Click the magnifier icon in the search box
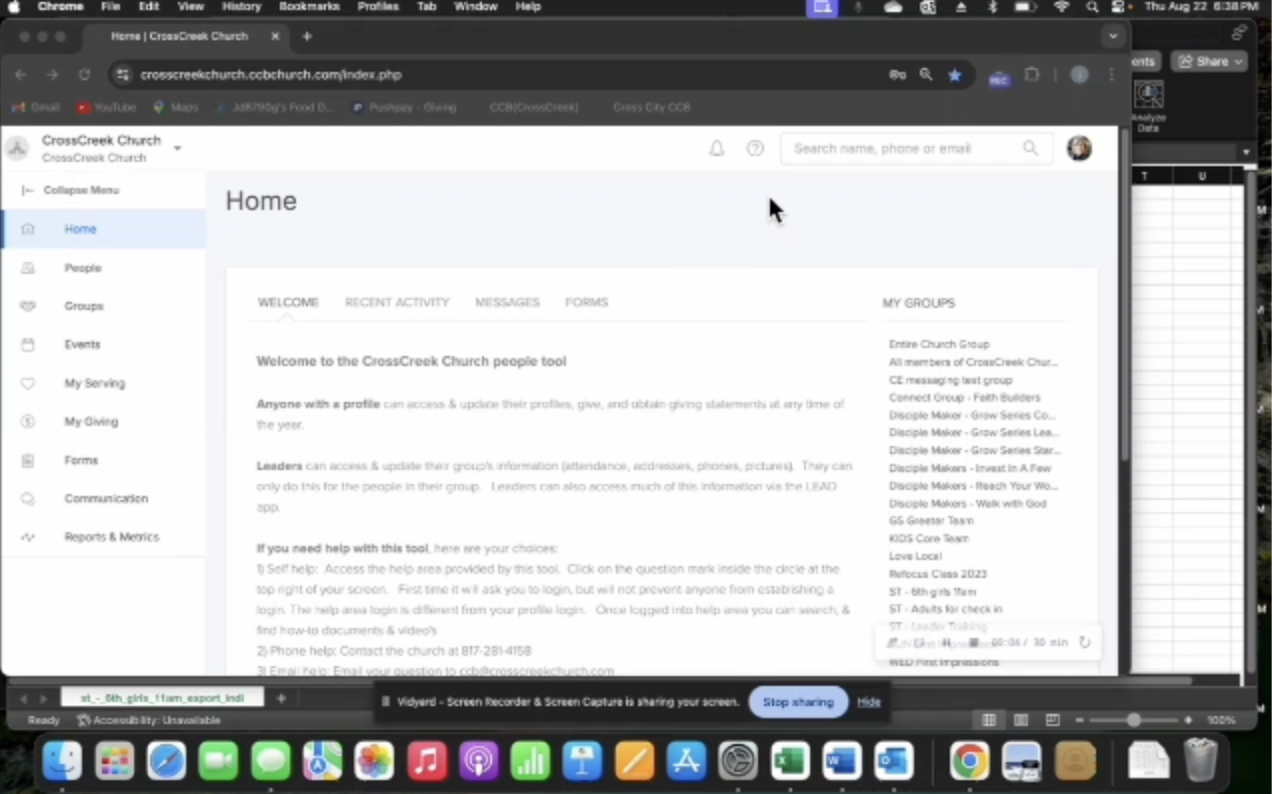The height and width of the screenshot is (794, 1272). [1030, 148]
